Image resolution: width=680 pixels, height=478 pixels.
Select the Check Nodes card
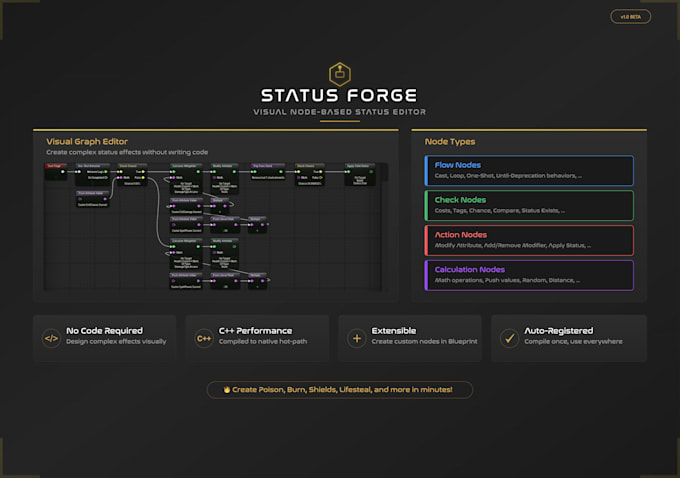(529, 205)
